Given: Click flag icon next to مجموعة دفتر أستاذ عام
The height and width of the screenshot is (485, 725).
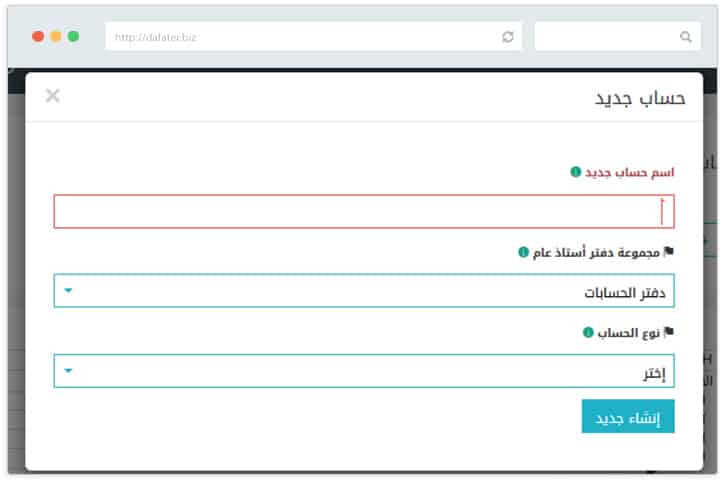Looking at the screenshot, I should [x=669, y=252].
